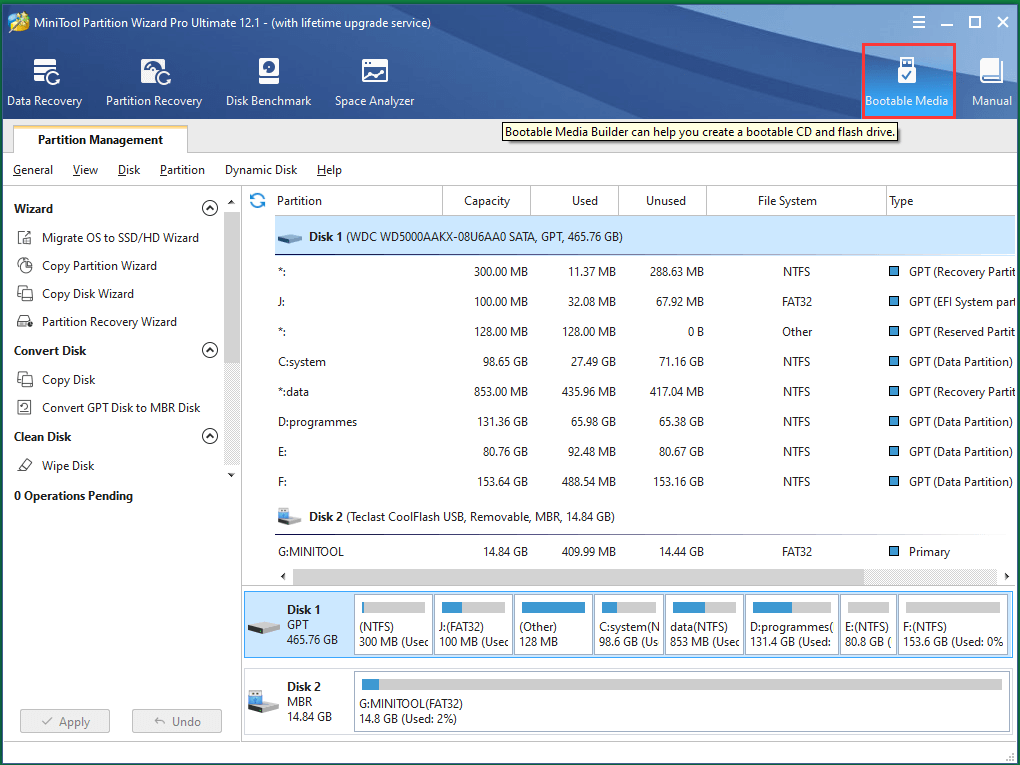Screen dimensions: 1020x765
Task: Click the blue color box for G:MINITOOL Primary
Action: 894,551
